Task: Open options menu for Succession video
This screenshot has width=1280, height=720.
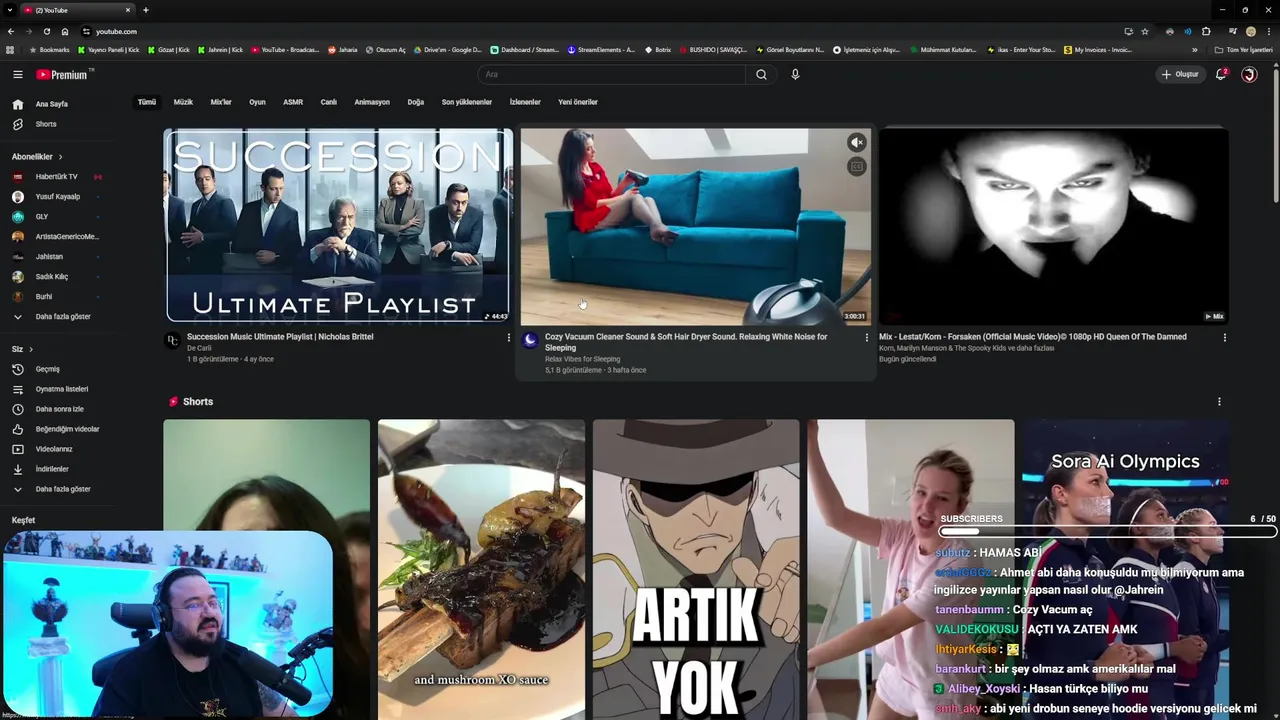Action: pos(508,338)
